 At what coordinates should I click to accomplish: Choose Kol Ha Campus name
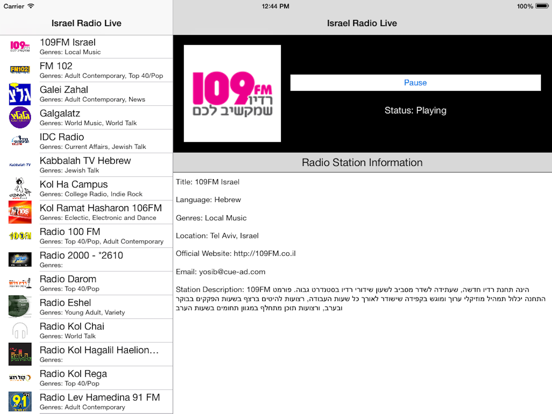[x=74, y=184]
